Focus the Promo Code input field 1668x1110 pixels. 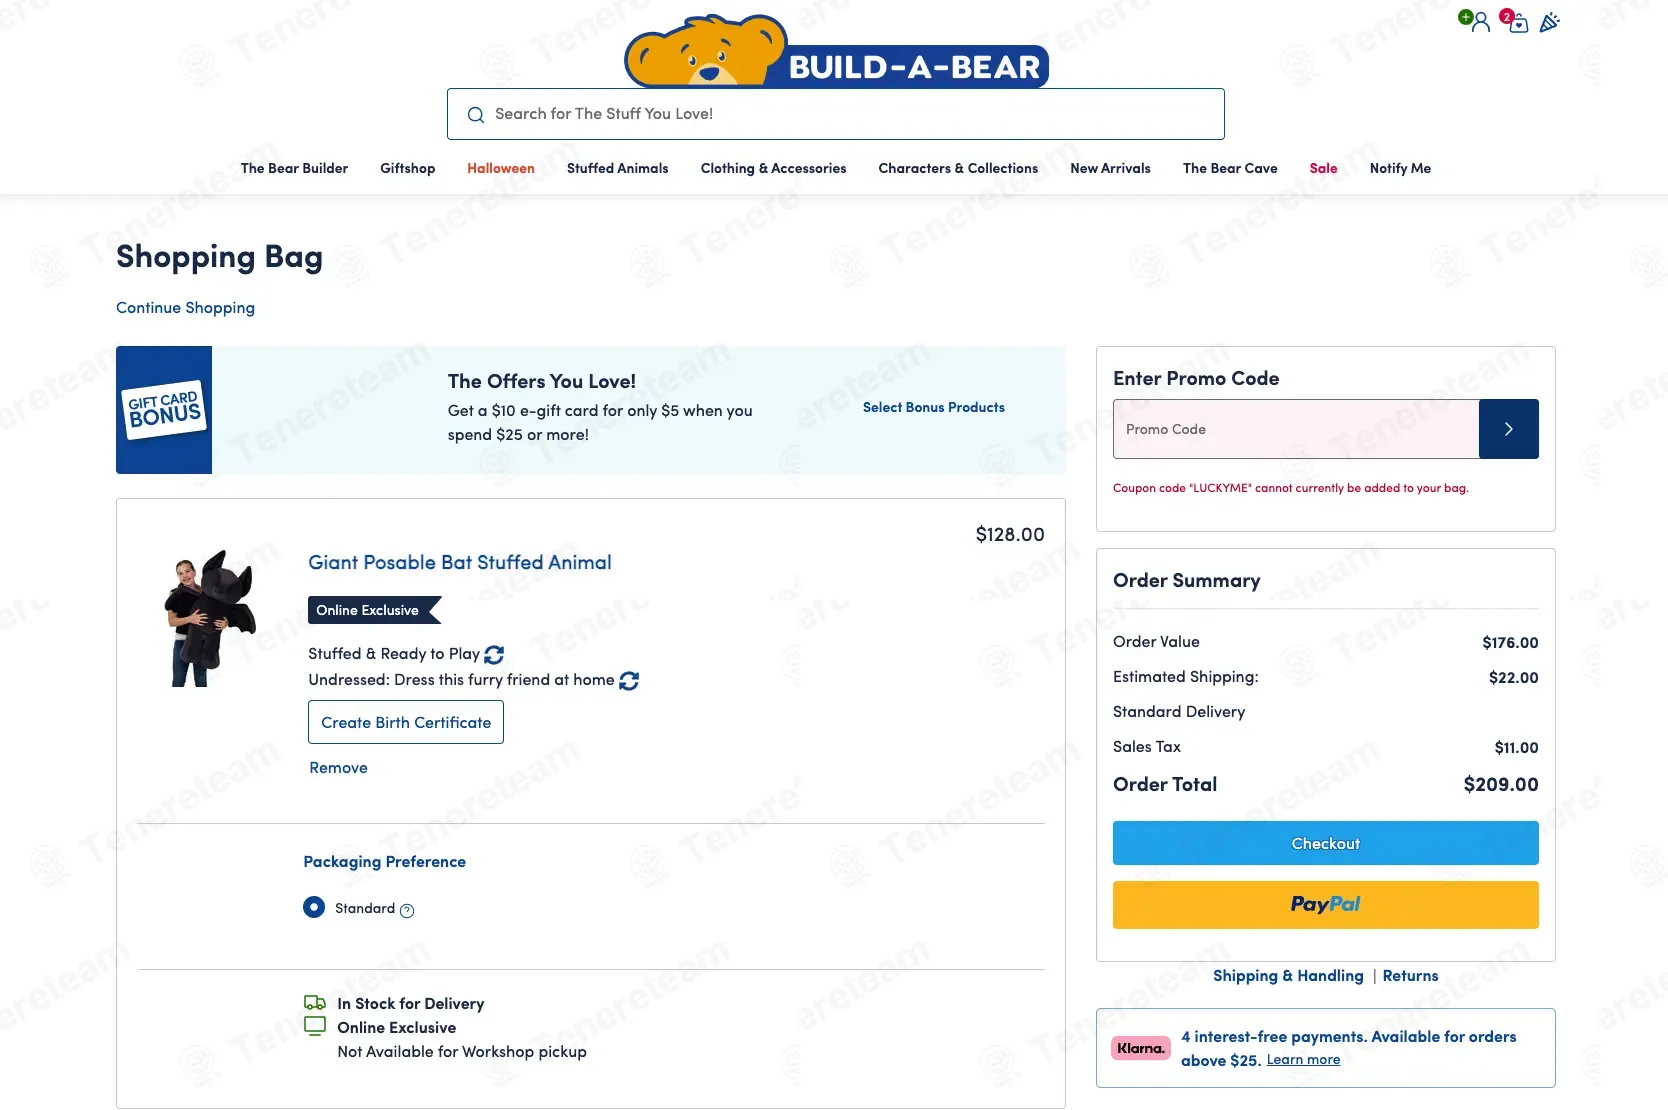pyautogui.click(x=1296, y=429)
